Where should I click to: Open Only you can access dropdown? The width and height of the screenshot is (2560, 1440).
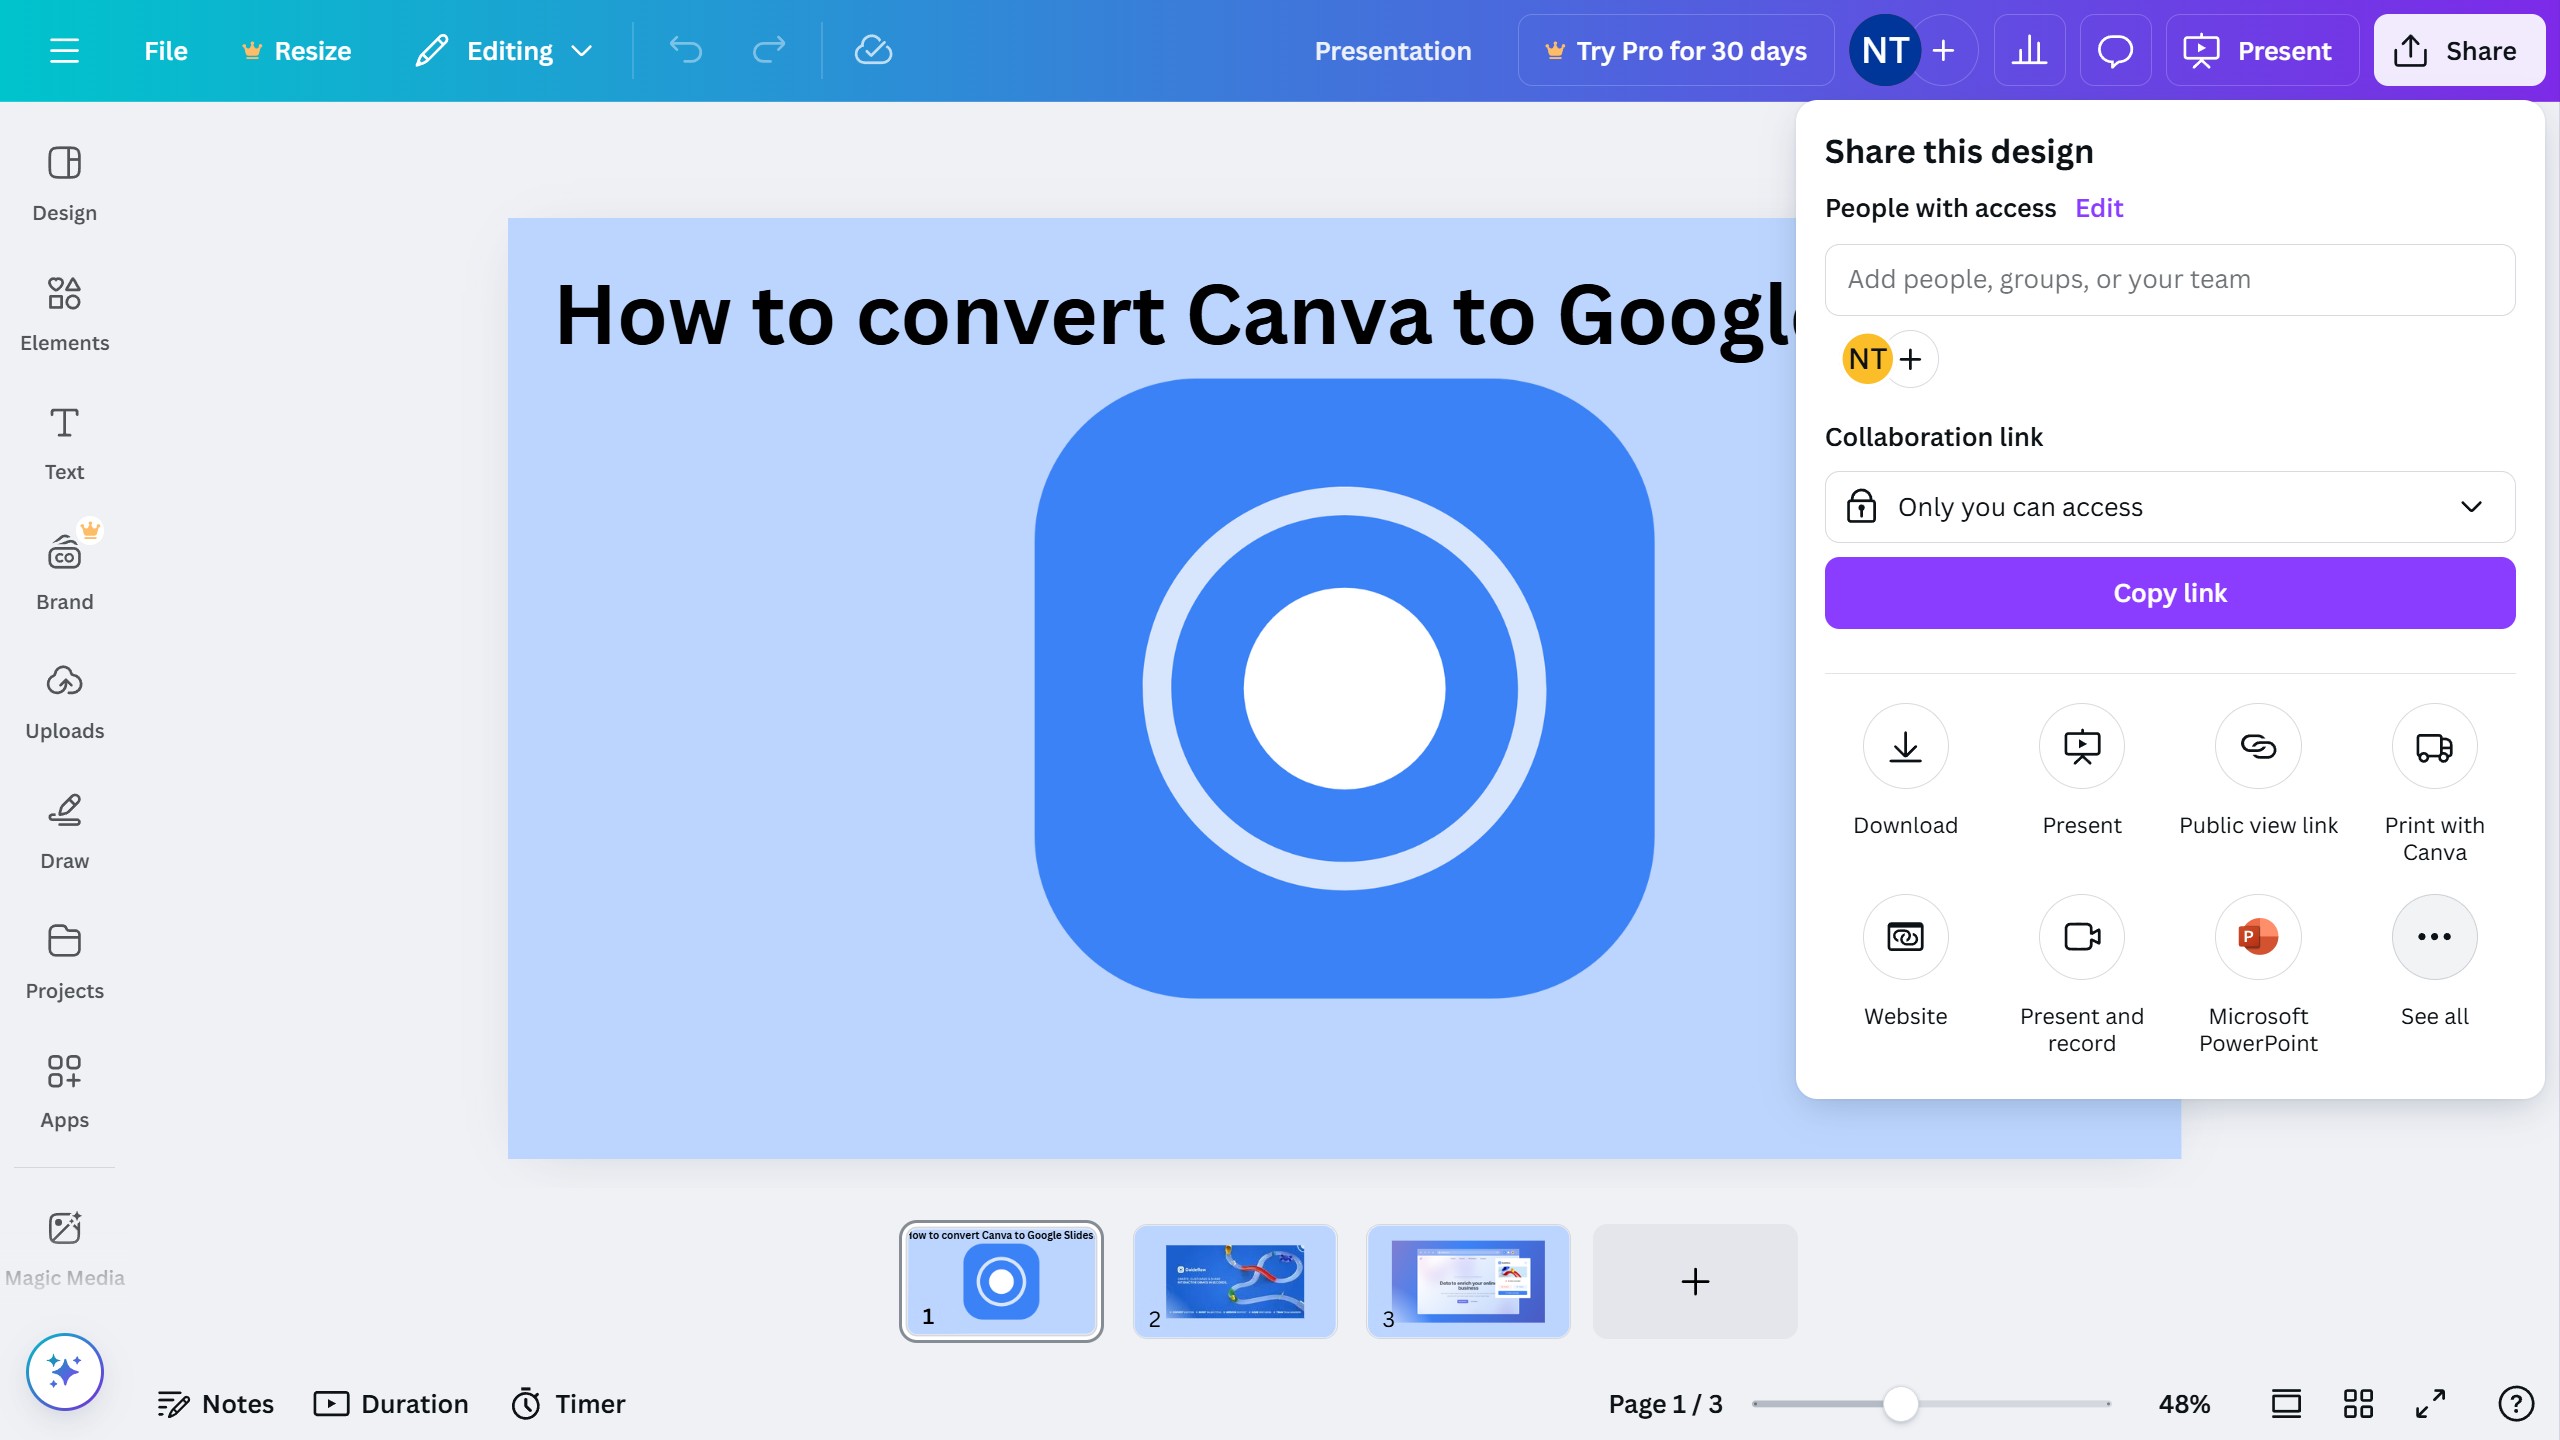pos(2169,507)
